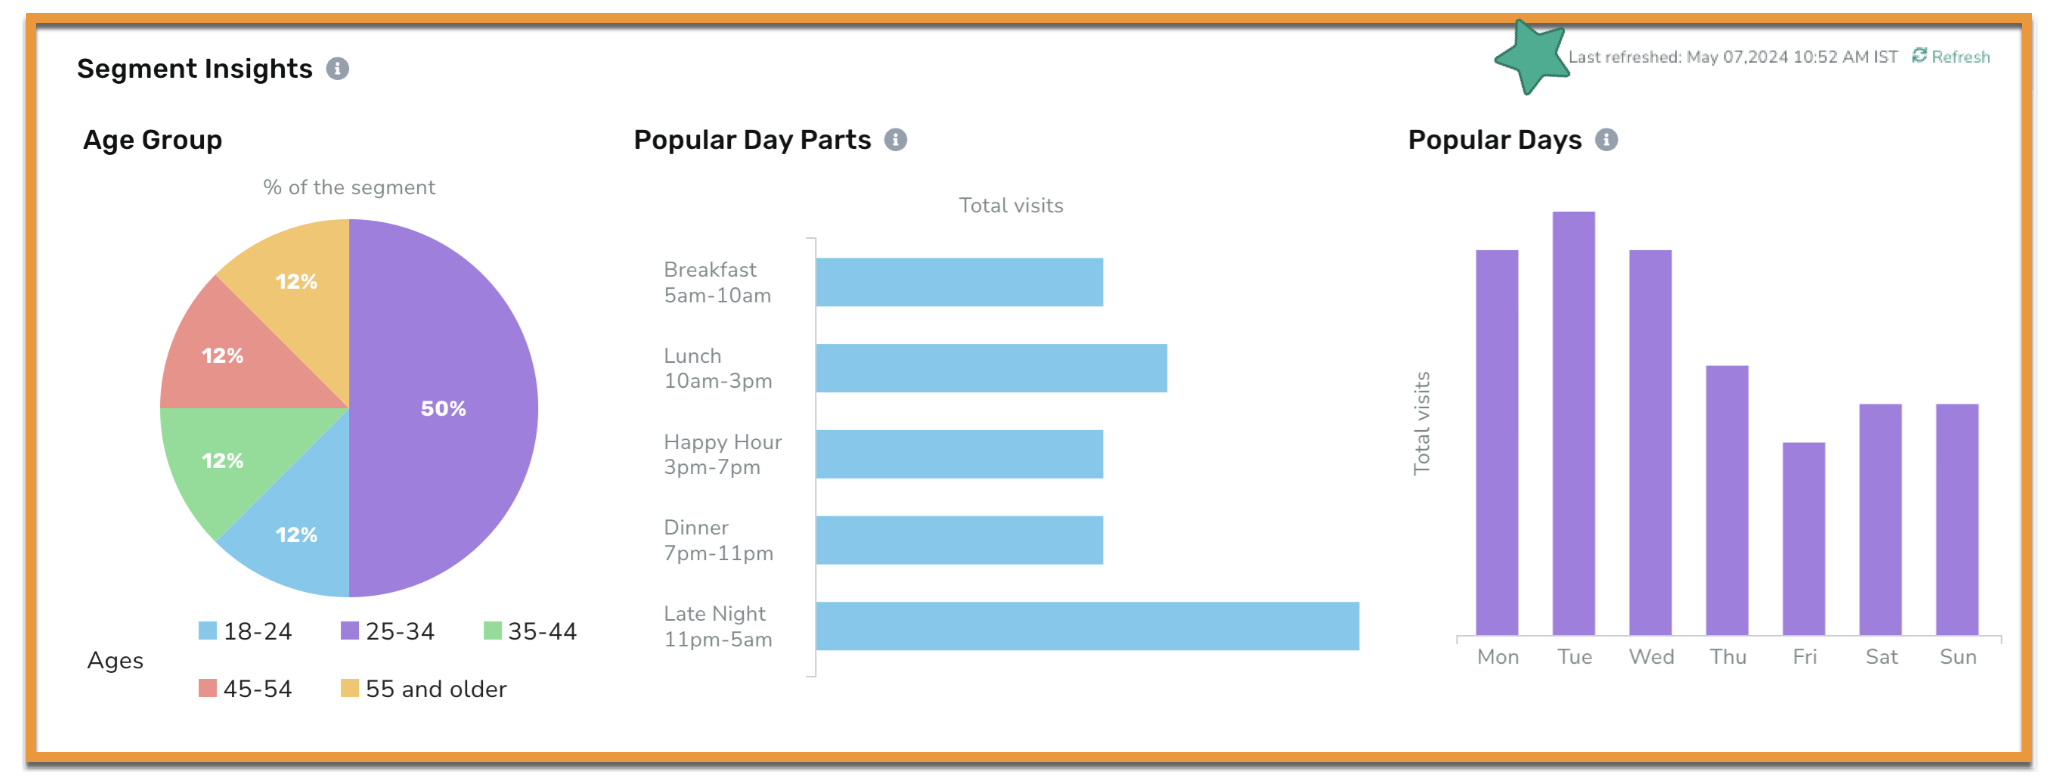The height and width of the screenshot is (782, 2056).
Task: Select the yellow 12% pie slice
Action: pyautogui.click(x=296, y=281)
